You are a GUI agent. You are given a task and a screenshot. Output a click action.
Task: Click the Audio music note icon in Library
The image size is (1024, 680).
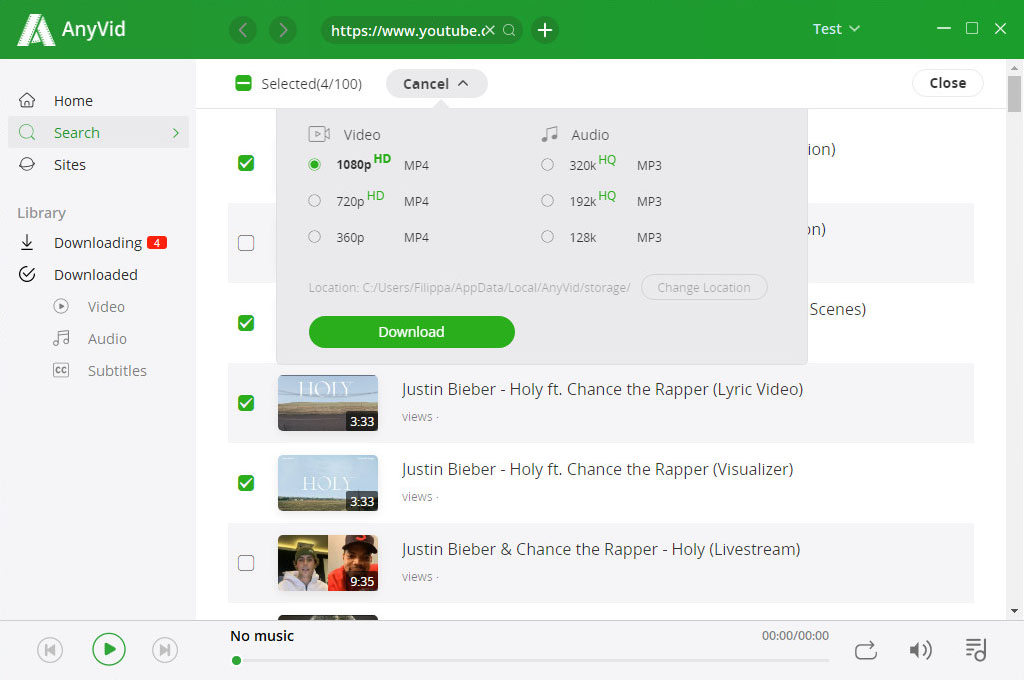pyautogui.click(x=61, y=338)
